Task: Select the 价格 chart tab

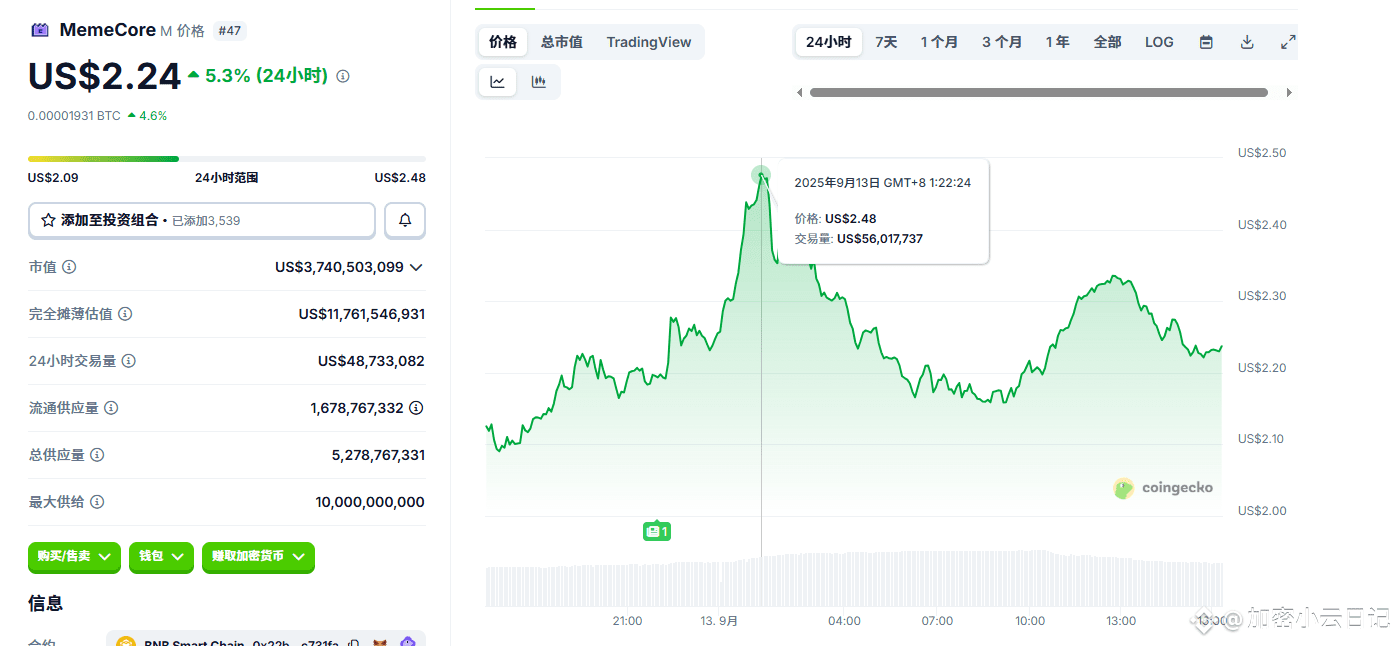Action: point(503,42)
